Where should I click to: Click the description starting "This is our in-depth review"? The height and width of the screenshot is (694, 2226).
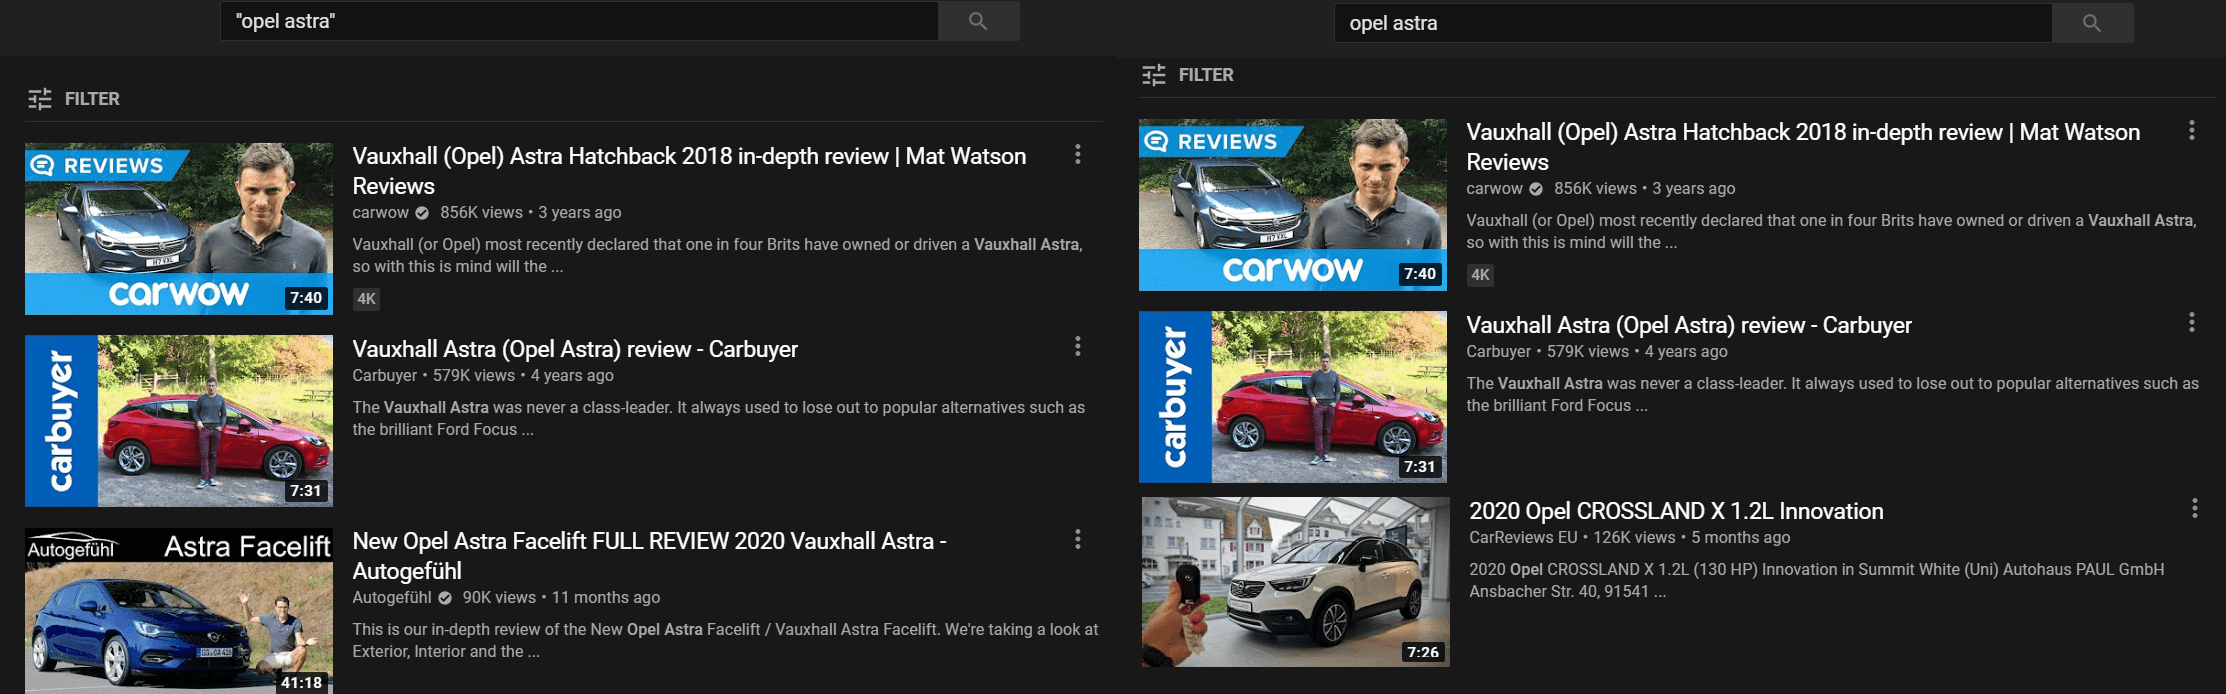point(725,641)
